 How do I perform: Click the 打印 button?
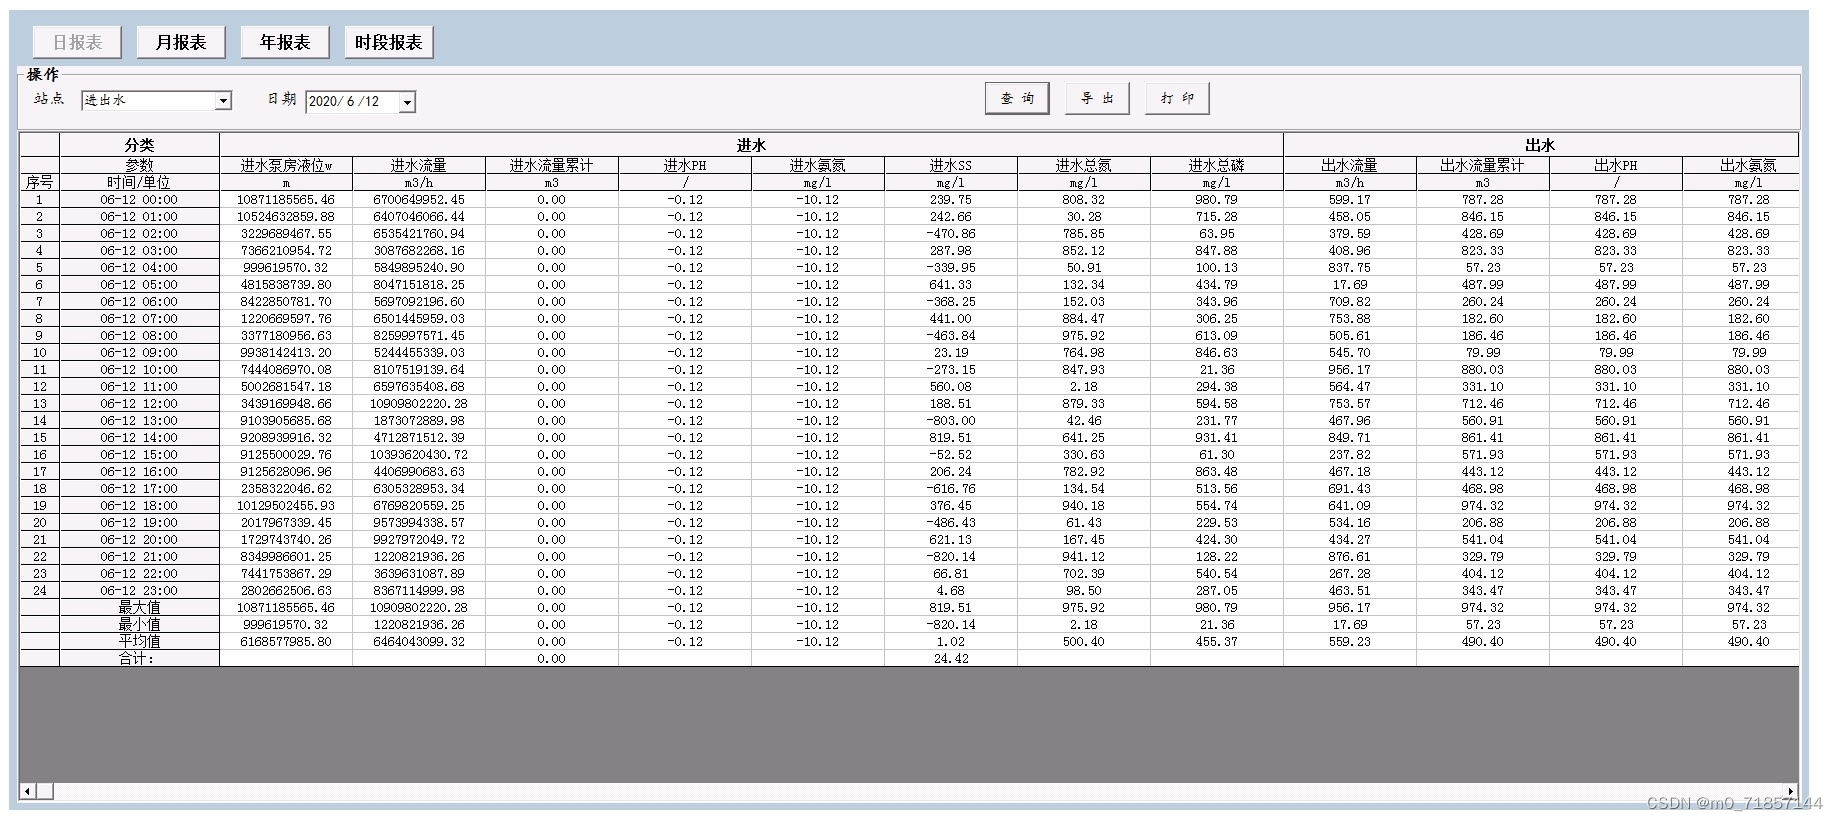coord(1177,98)
